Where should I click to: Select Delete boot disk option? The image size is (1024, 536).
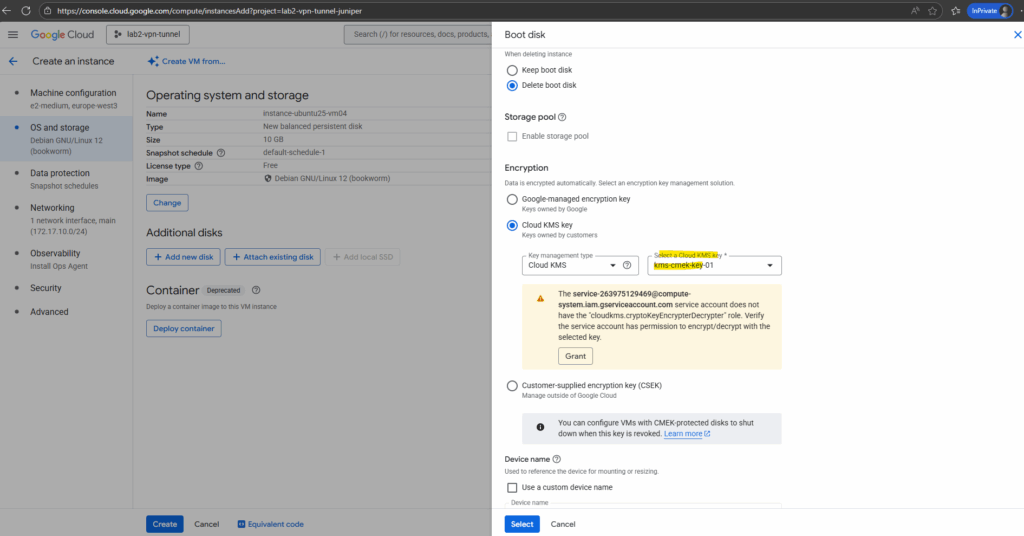tap(512, 86)
